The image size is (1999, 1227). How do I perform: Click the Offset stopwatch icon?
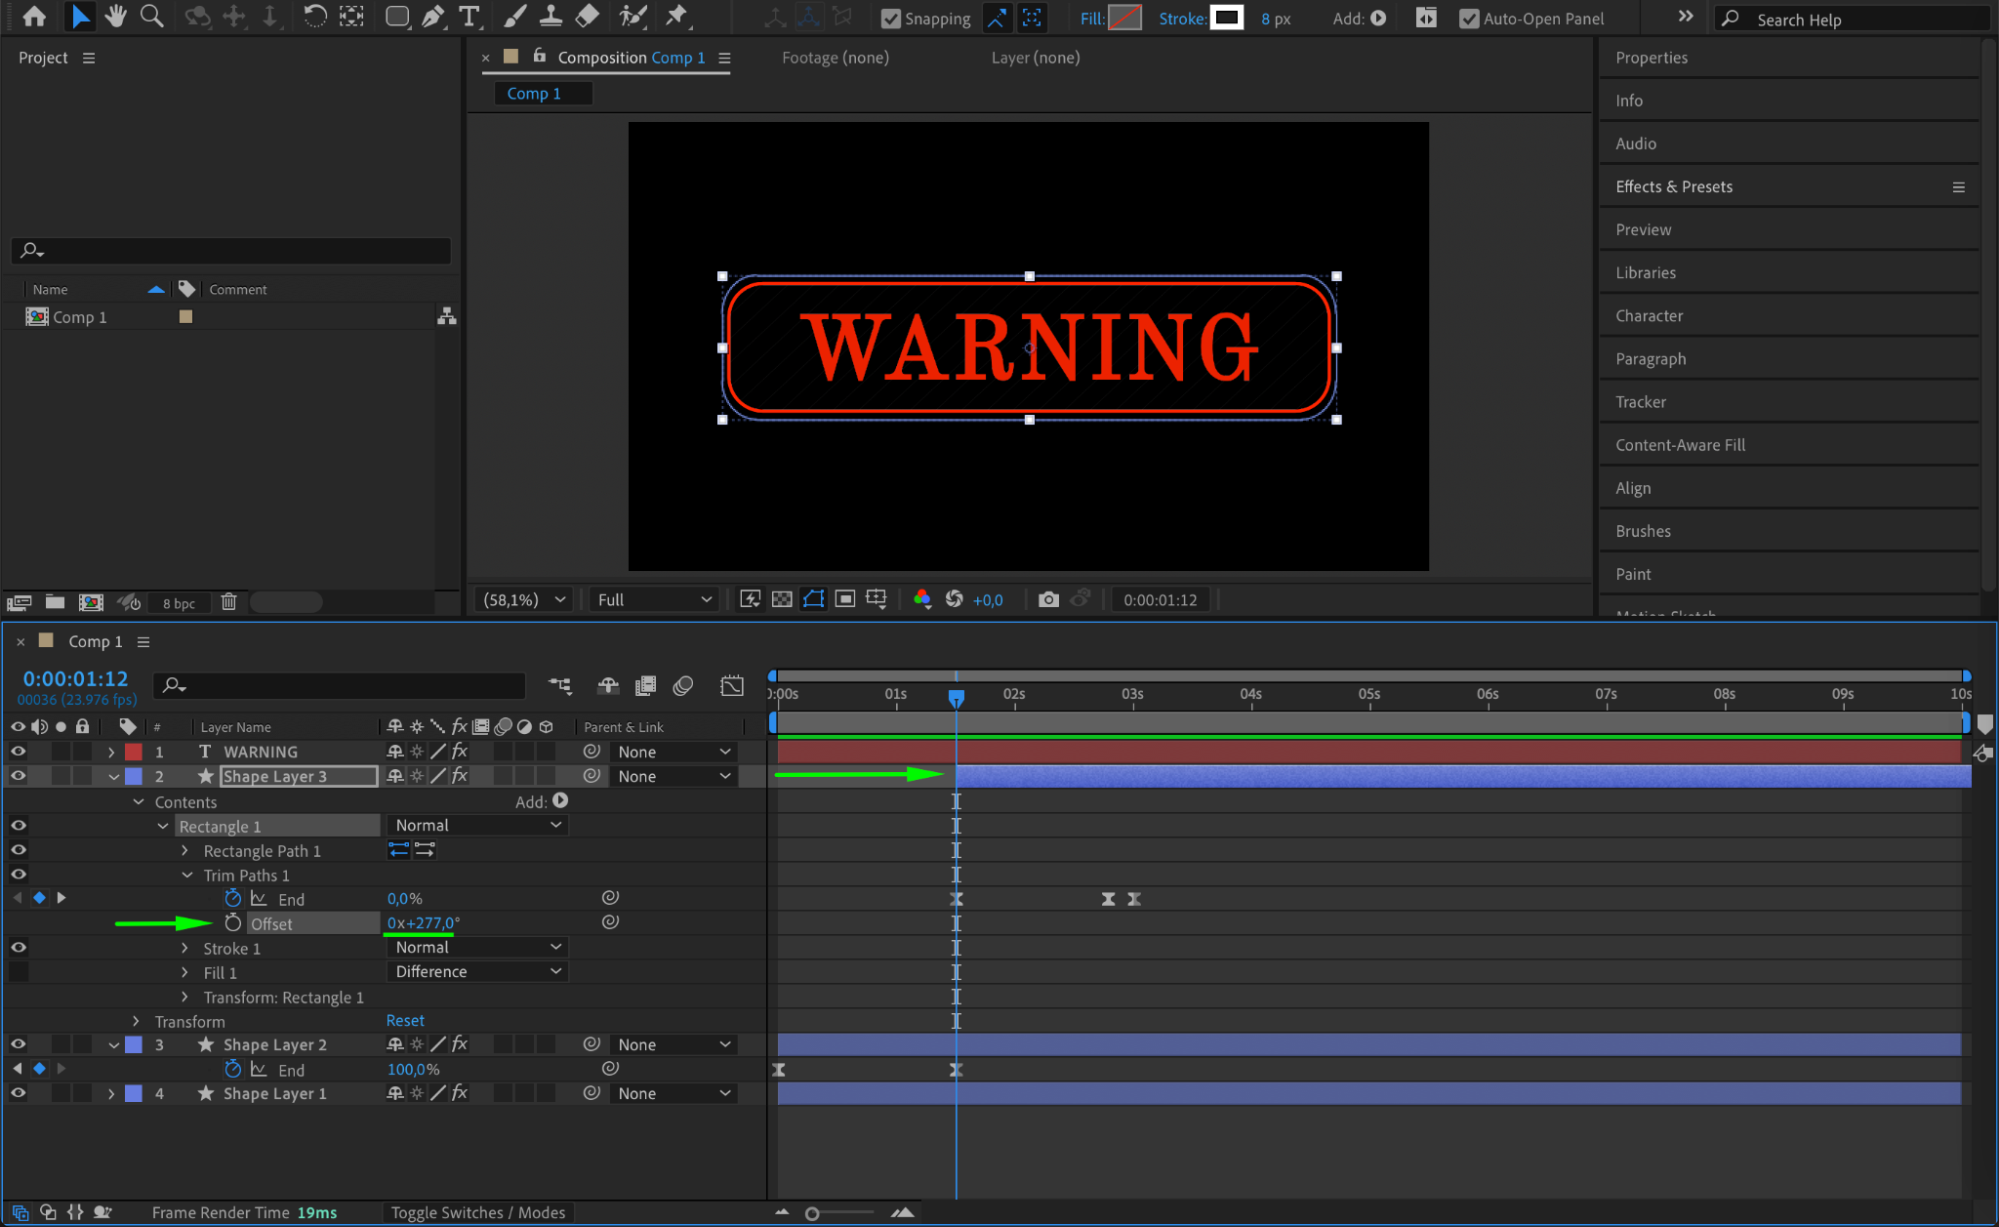click(x=233, y=922)
